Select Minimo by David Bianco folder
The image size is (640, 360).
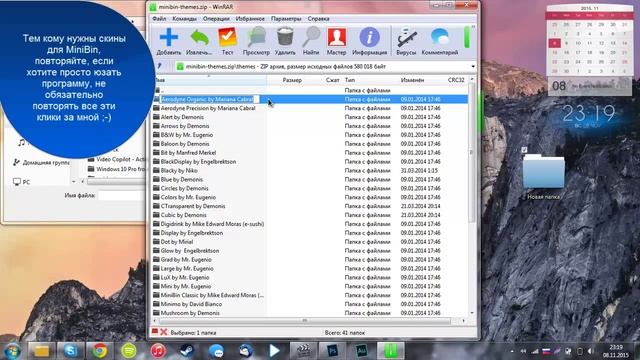[x=310, y=304]
